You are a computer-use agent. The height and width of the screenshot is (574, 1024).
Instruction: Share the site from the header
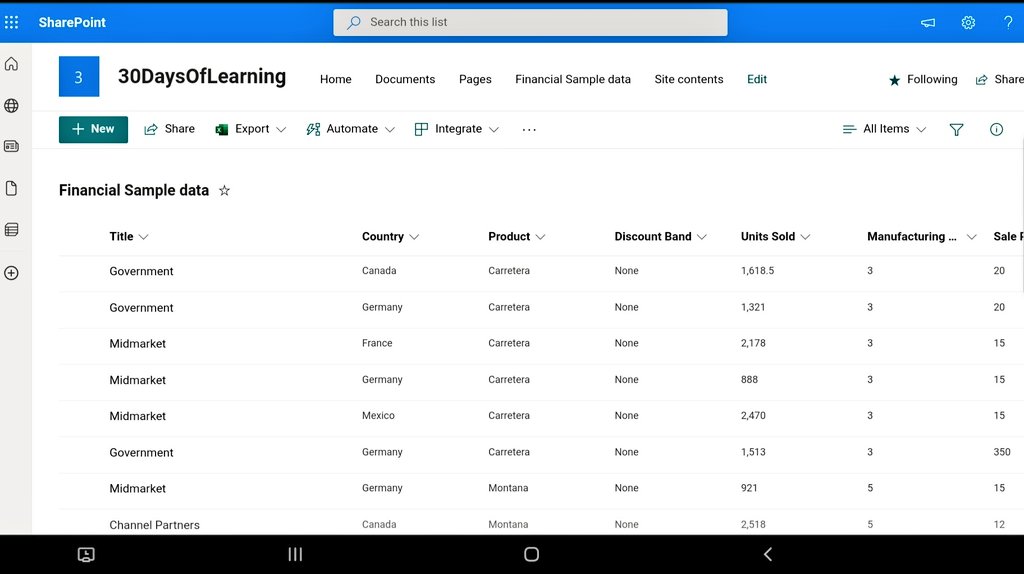(999, 80)
